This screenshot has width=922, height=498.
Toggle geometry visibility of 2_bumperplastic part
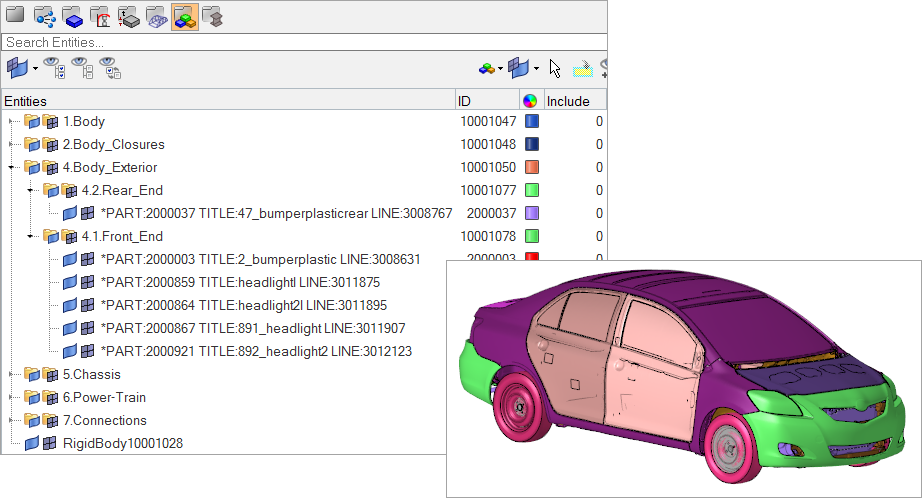pyautogui.click(x=70, y=259)
